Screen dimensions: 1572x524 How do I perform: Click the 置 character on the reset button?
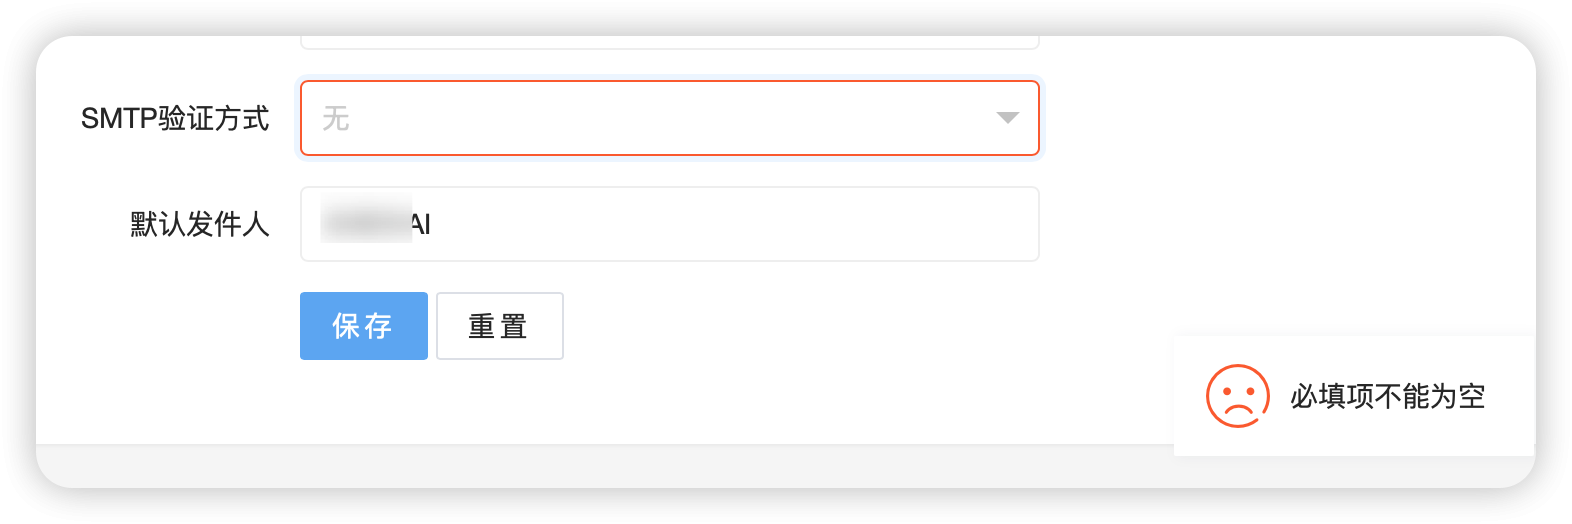tap(514, 326)
